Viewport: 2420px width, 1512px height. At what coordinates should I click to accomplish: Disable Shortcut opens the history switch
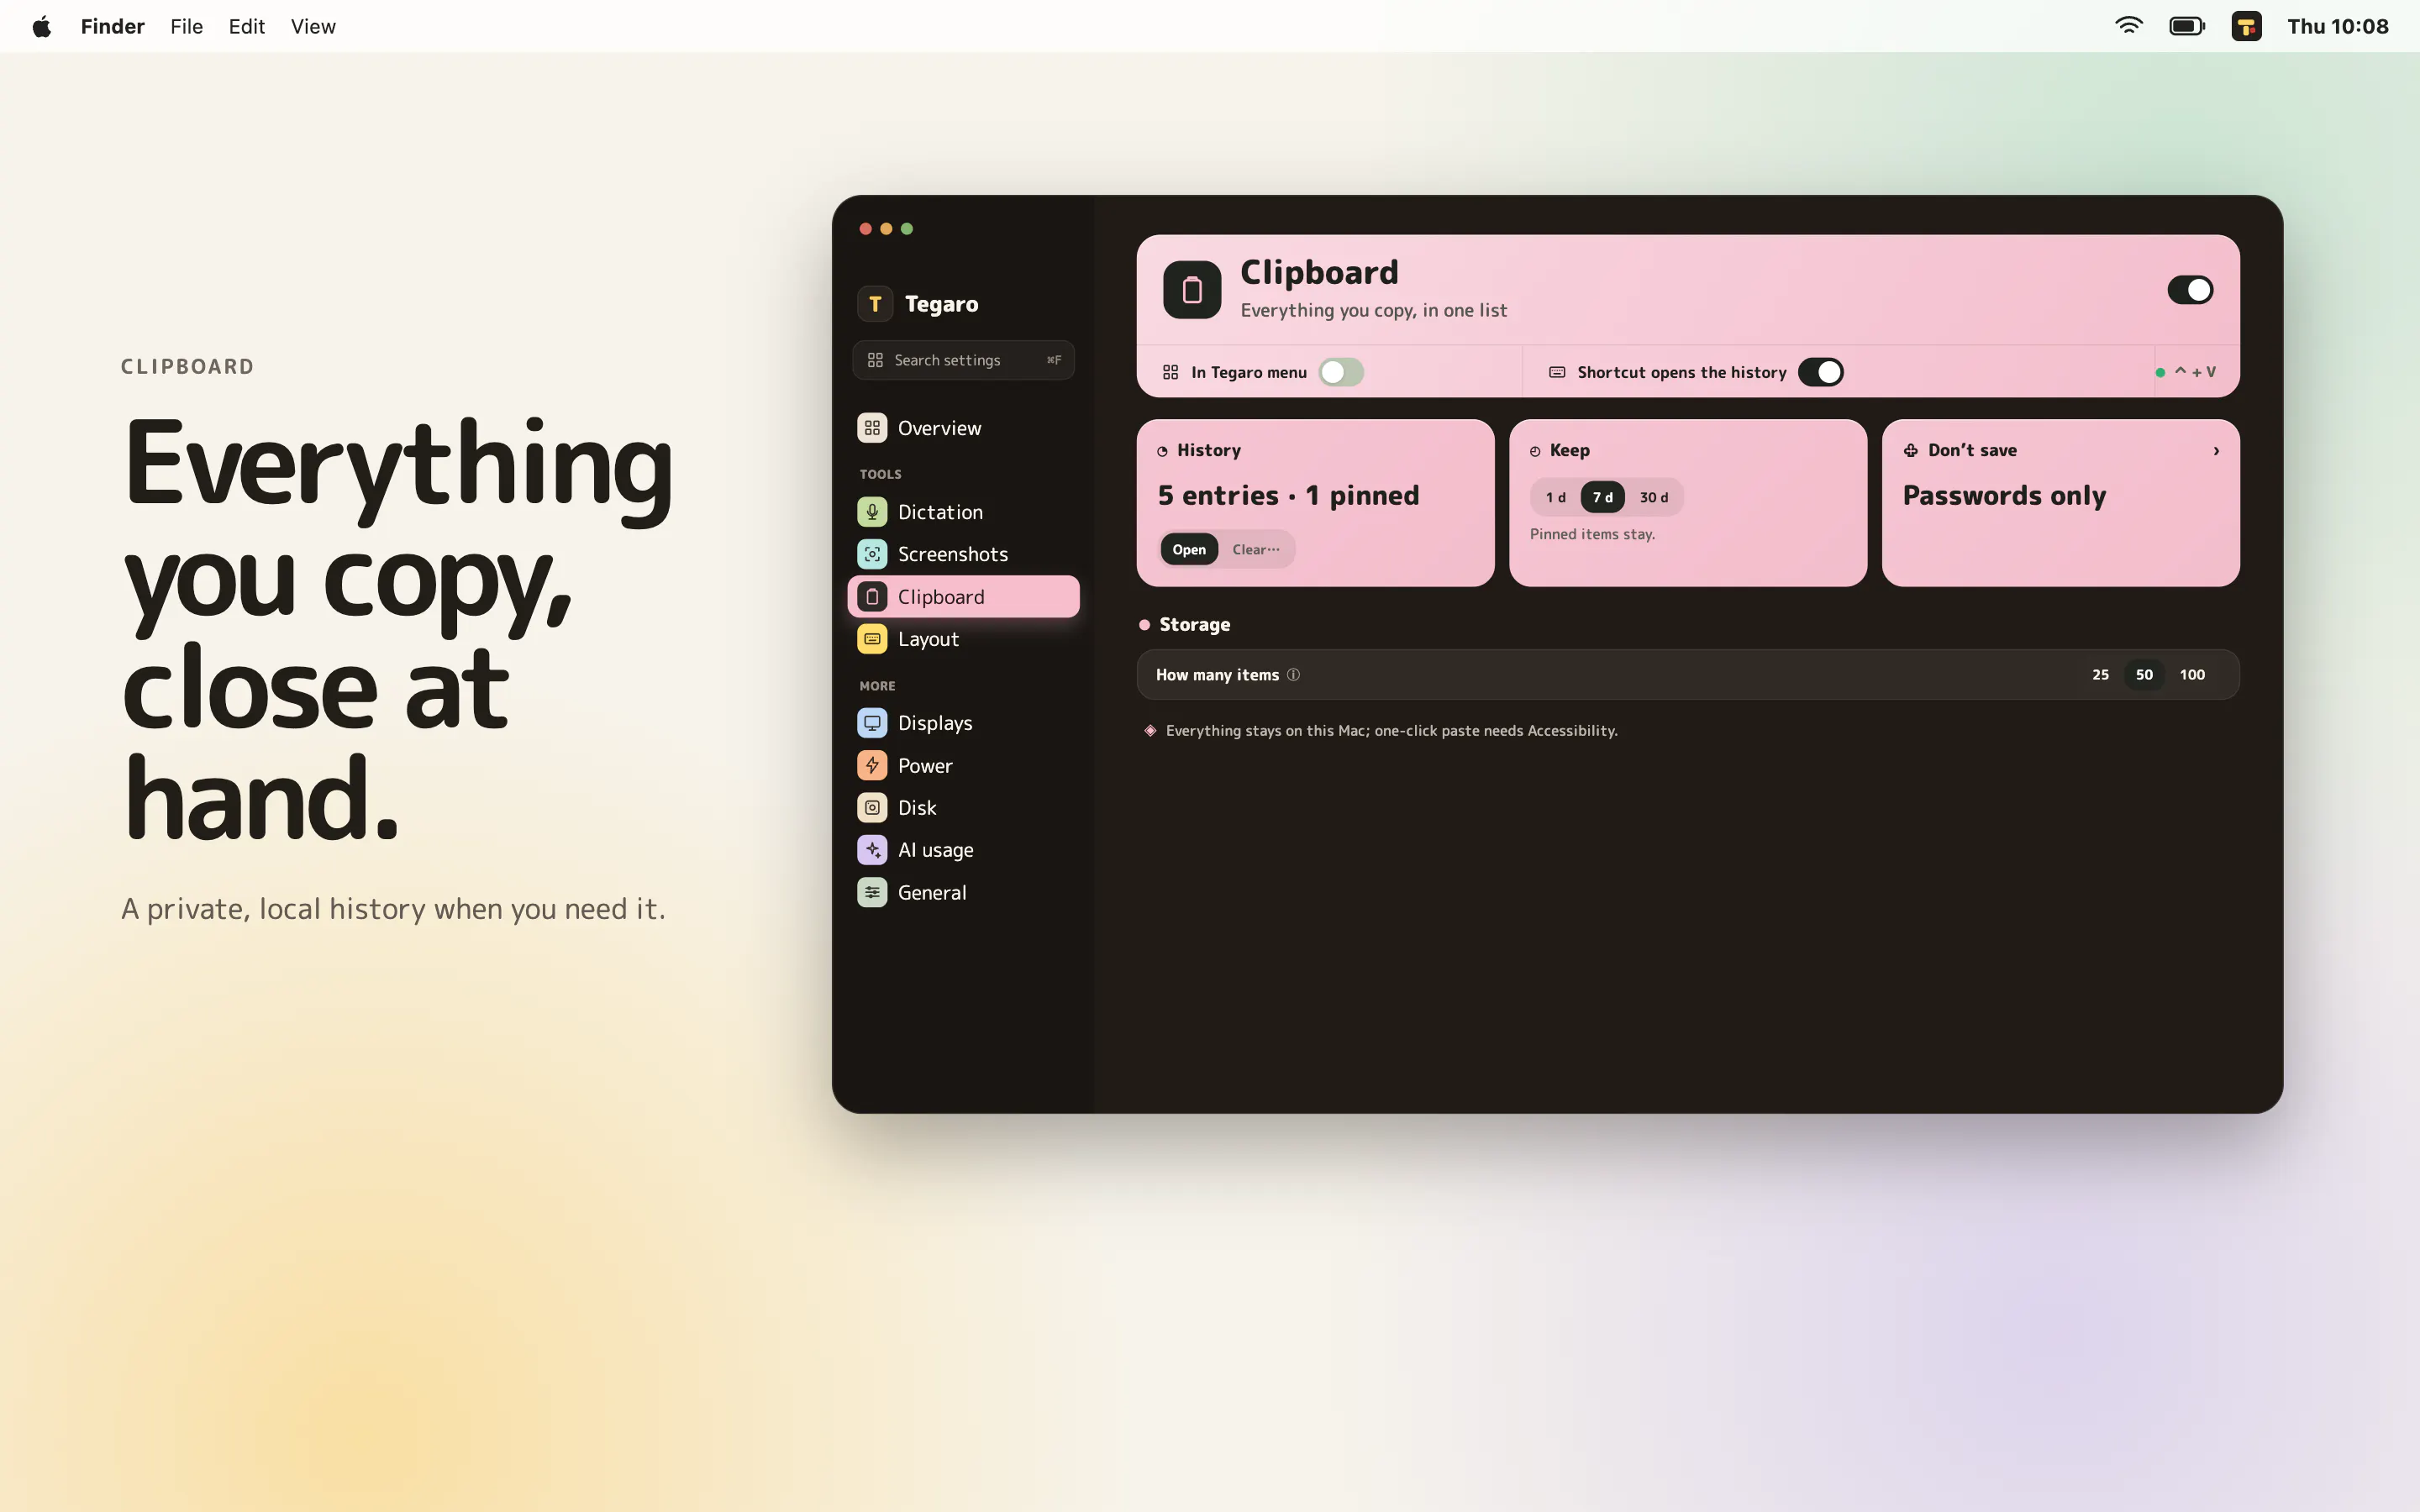click(x=1820, y=372)
